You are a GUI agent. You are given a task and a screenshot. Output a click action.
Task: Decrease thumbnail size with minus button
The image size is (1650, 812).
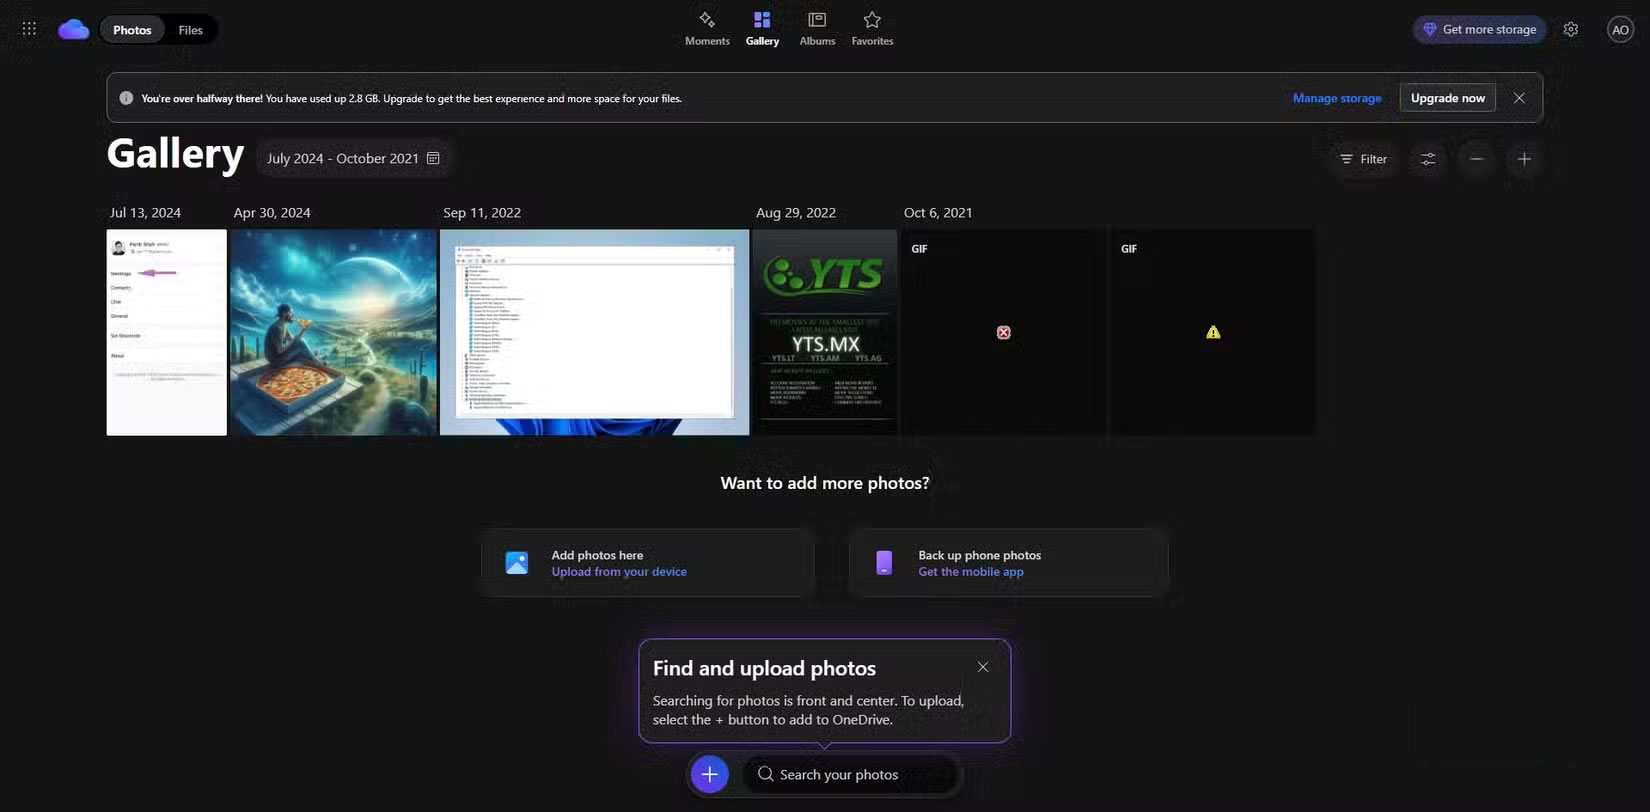[1476, 159]
